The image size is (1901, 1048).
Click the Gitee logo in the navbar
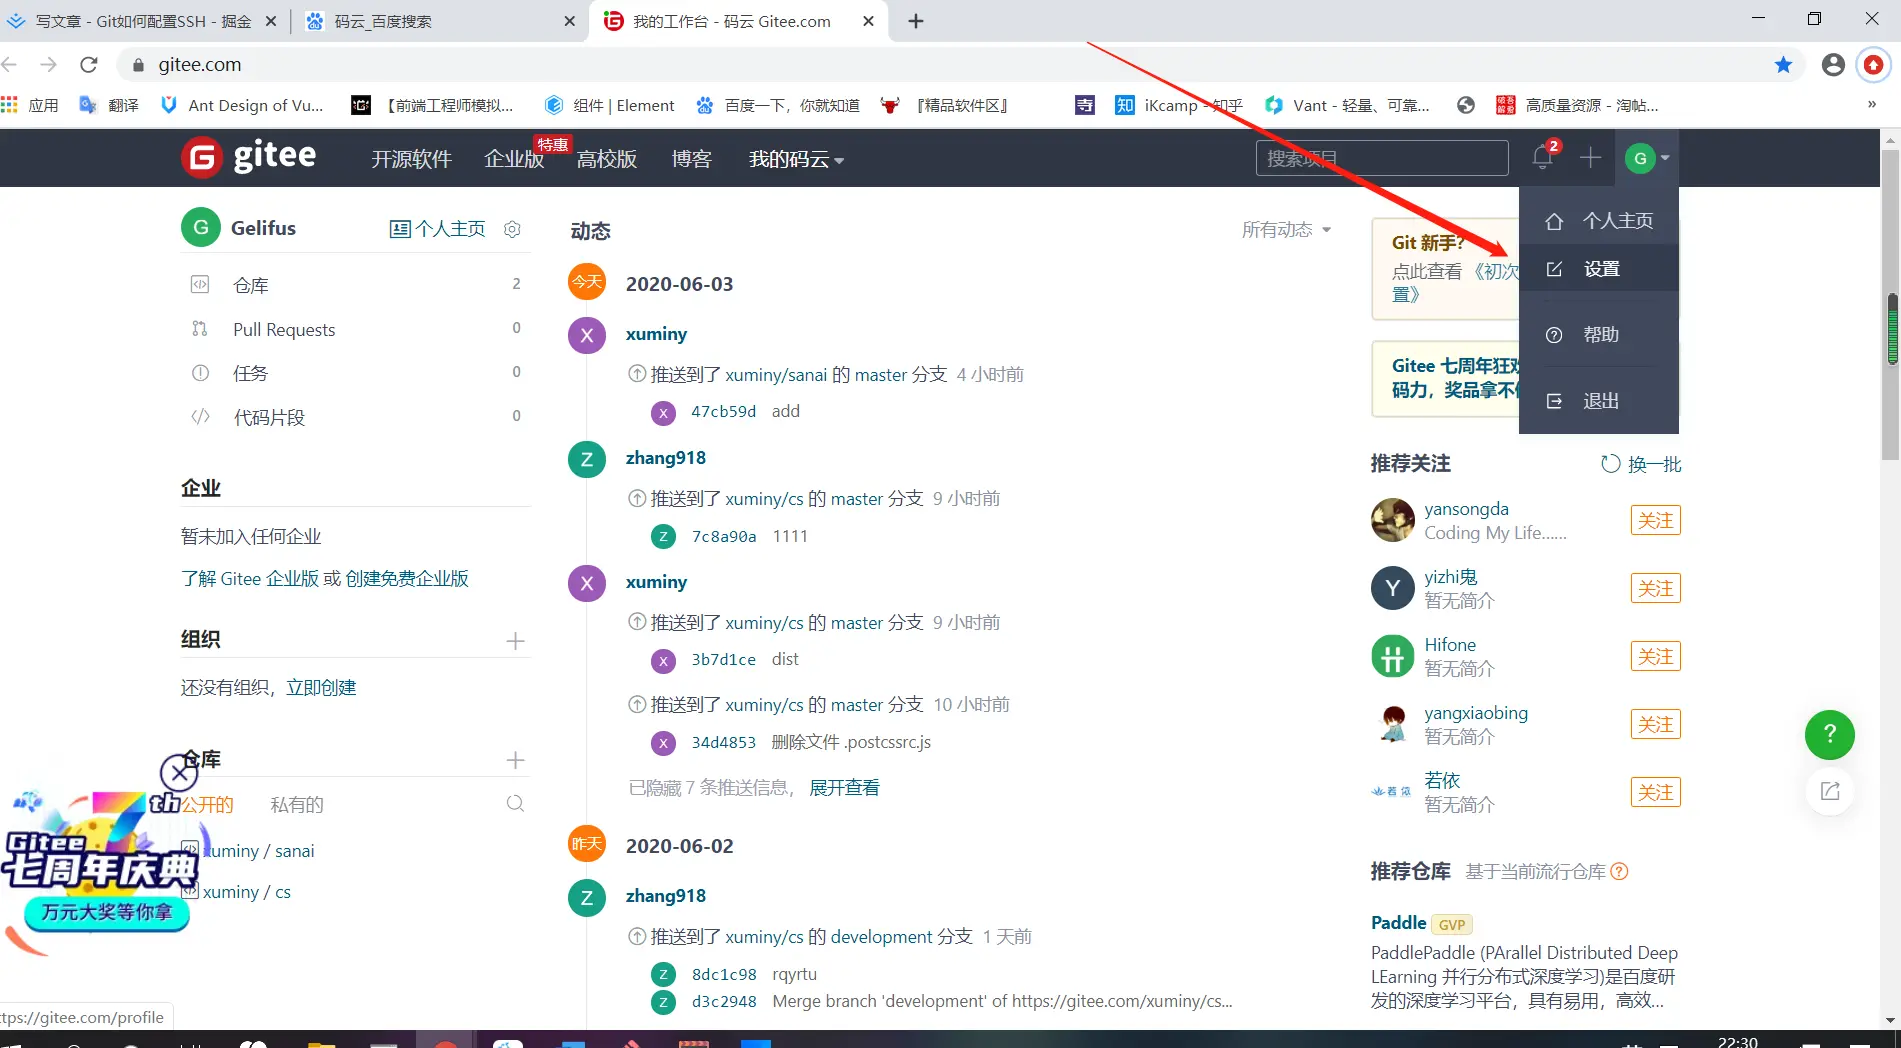[249, 157]
